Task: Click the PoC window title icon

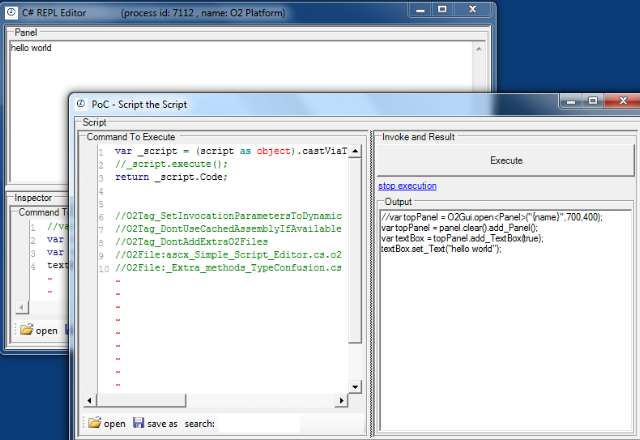Action: pyautogui.click(x=81, y=104)
